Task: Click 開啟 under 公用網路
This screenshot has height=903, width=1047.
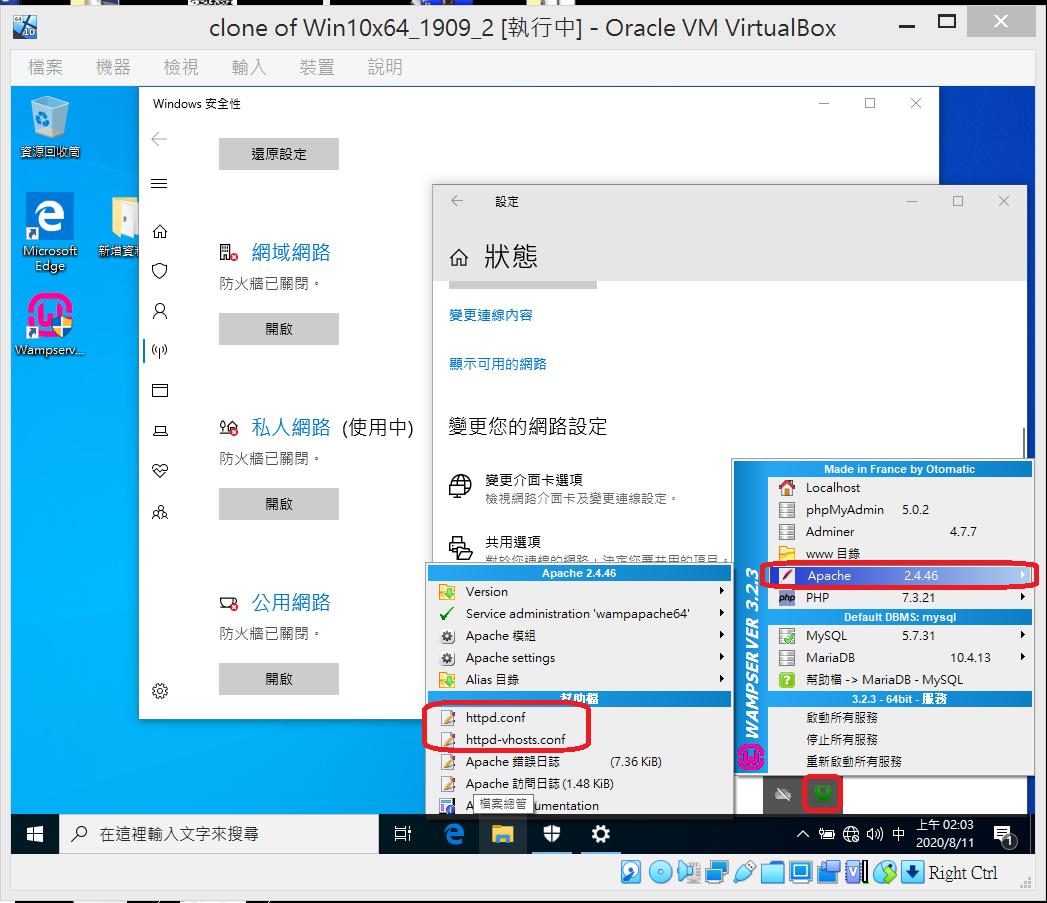Action: 278,679
